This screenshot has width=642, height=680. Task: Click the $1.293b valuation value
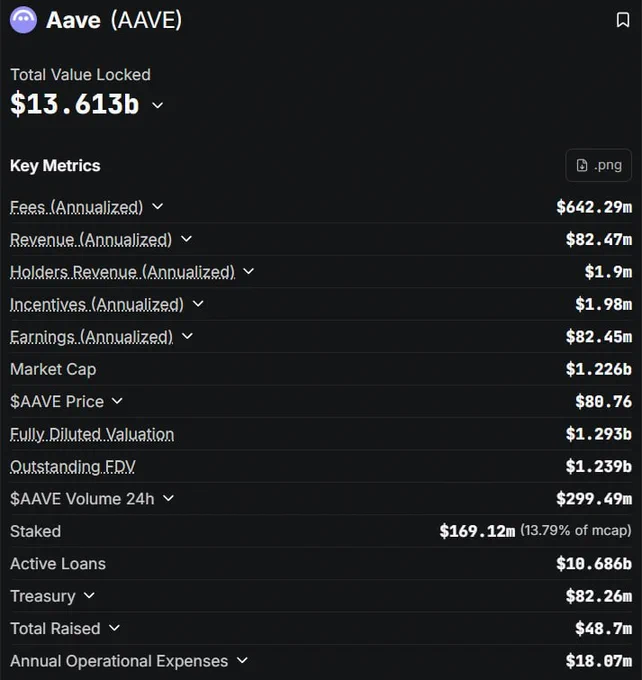(x=599, y=434)
